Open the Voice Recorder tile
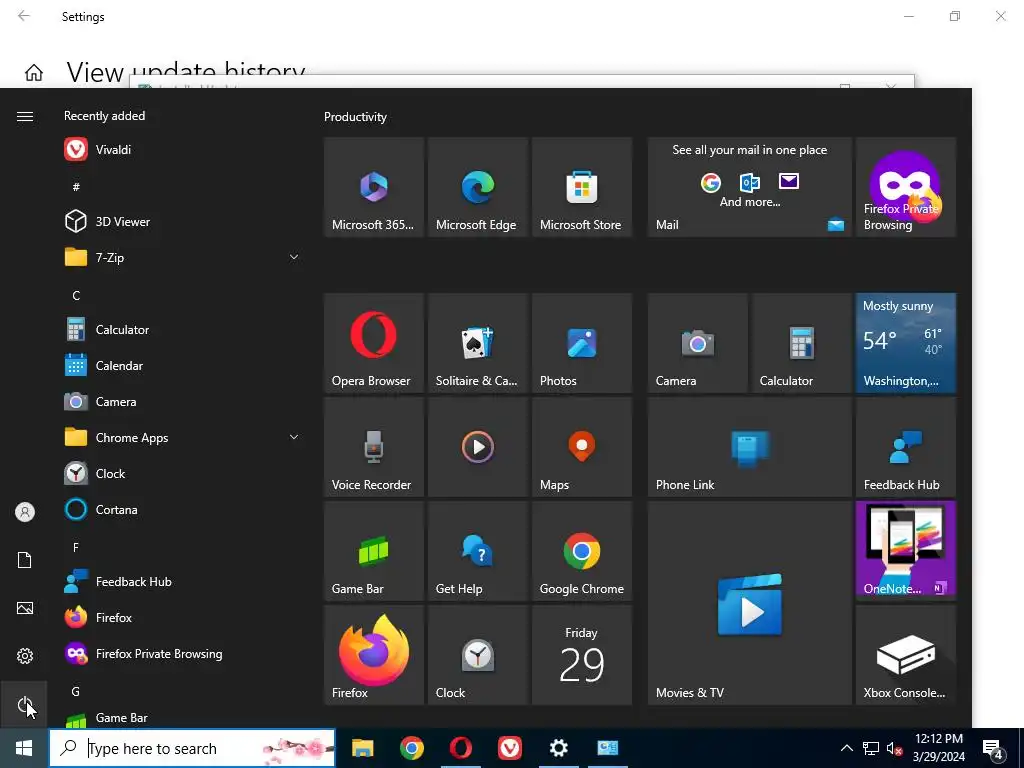 click(x=374, y=447)
